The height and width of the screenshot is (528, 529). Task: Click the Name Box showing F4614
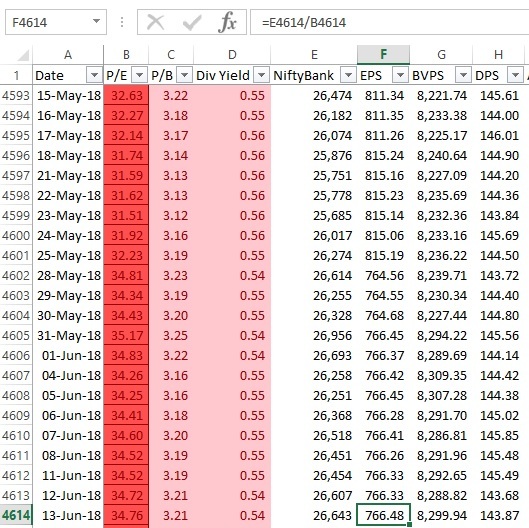[x=56, y=22]
